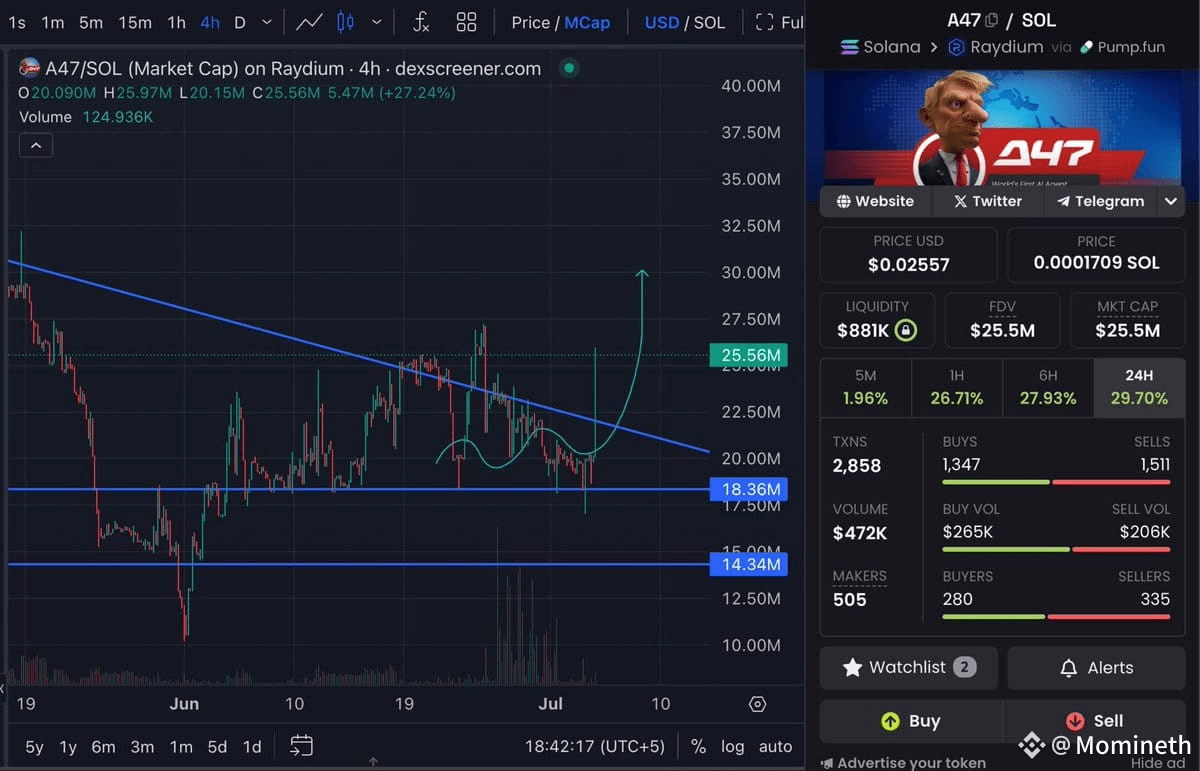Screen dimensions: 1200x771
Task: Click the 14.34M horizontal line label
Action: (x=748, y=564)
